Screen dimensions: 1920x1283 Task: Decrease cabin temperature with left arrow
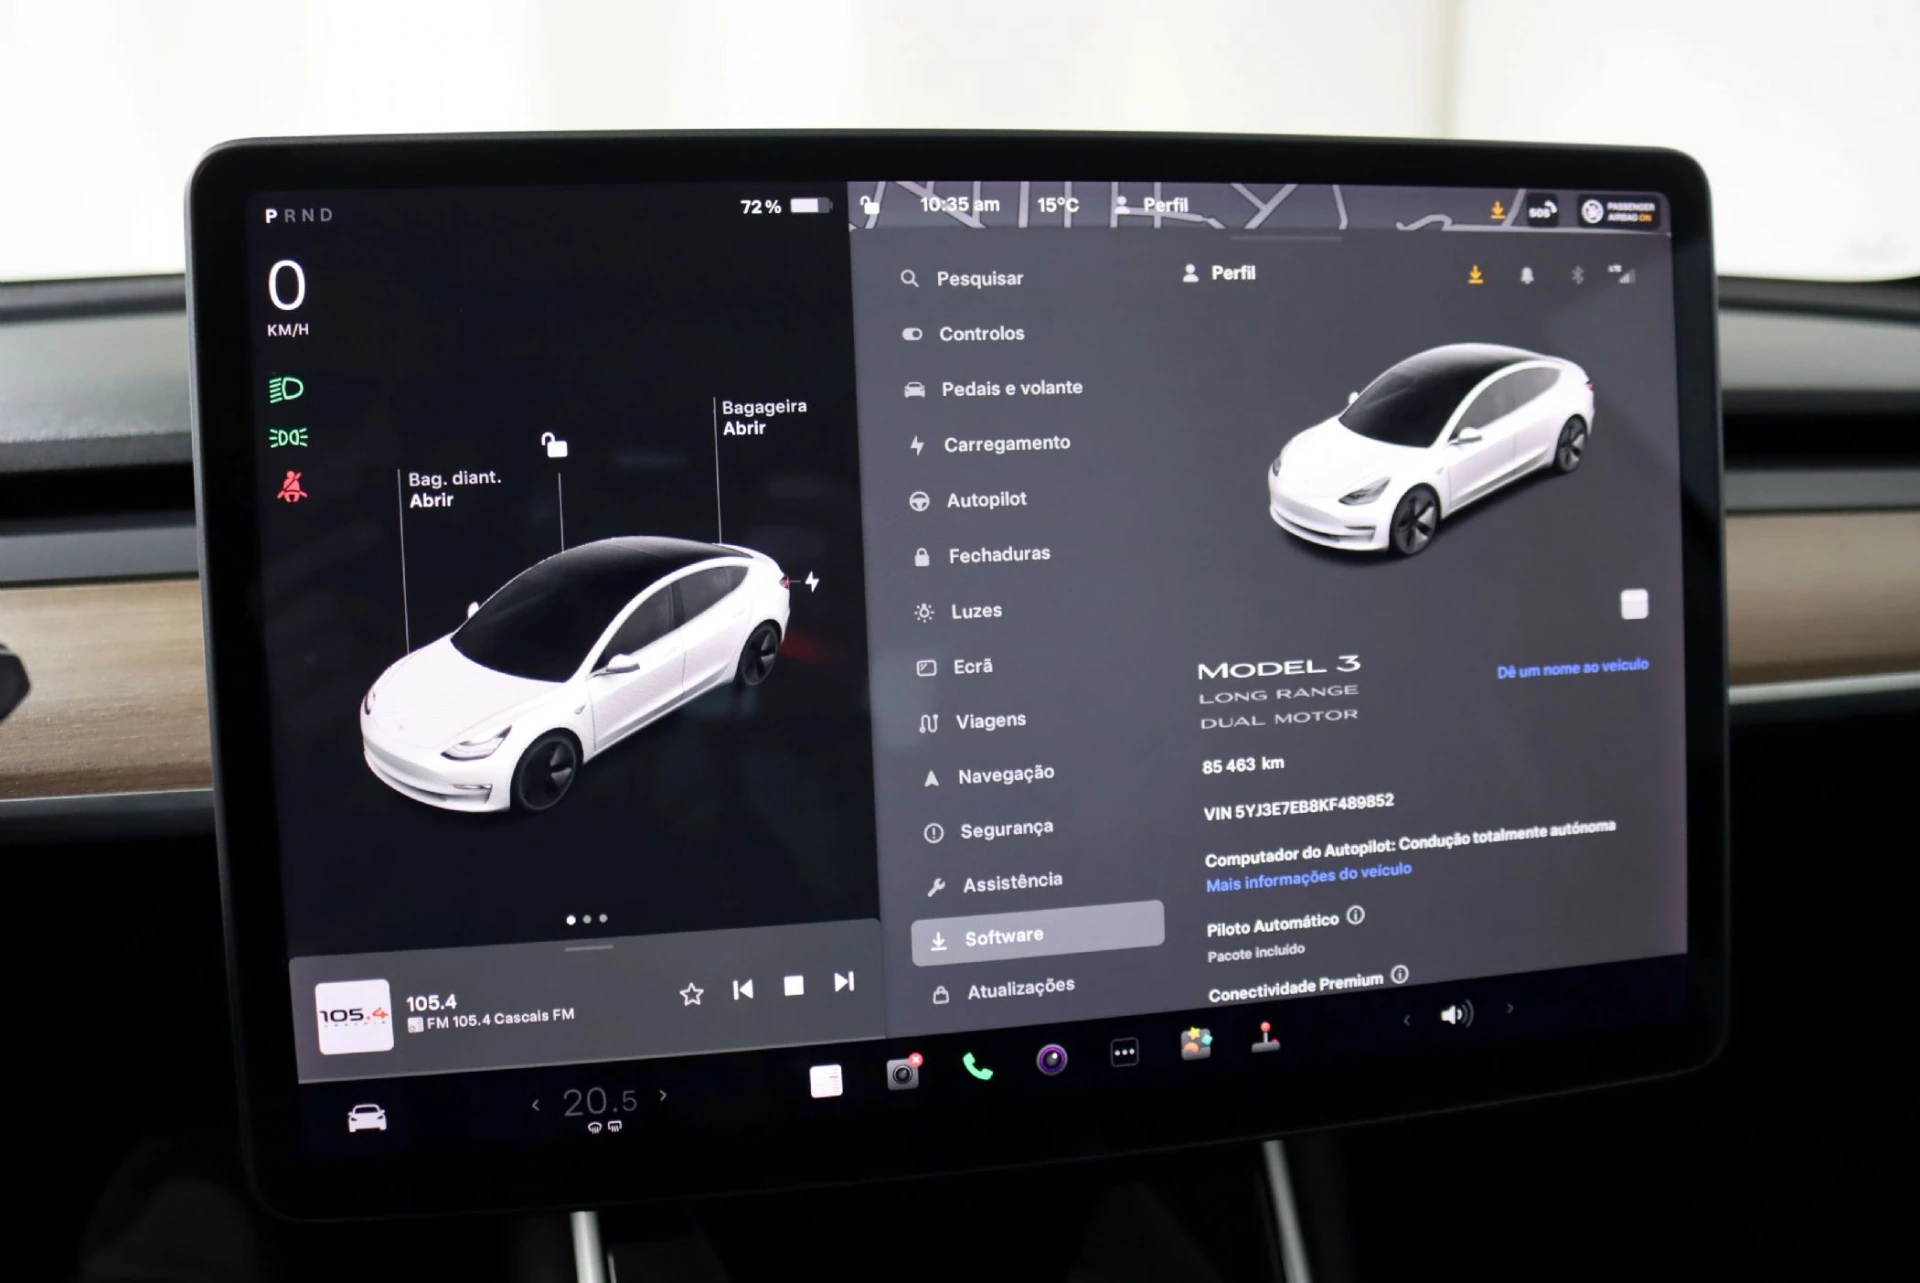[x=536, y=1105]
